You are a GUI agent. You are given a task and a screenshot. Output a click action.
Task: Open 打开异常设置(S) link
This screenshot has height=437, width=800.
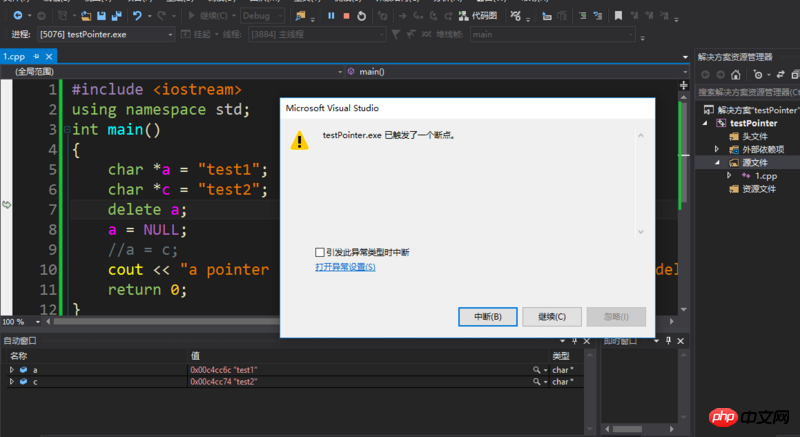[345, 267]
